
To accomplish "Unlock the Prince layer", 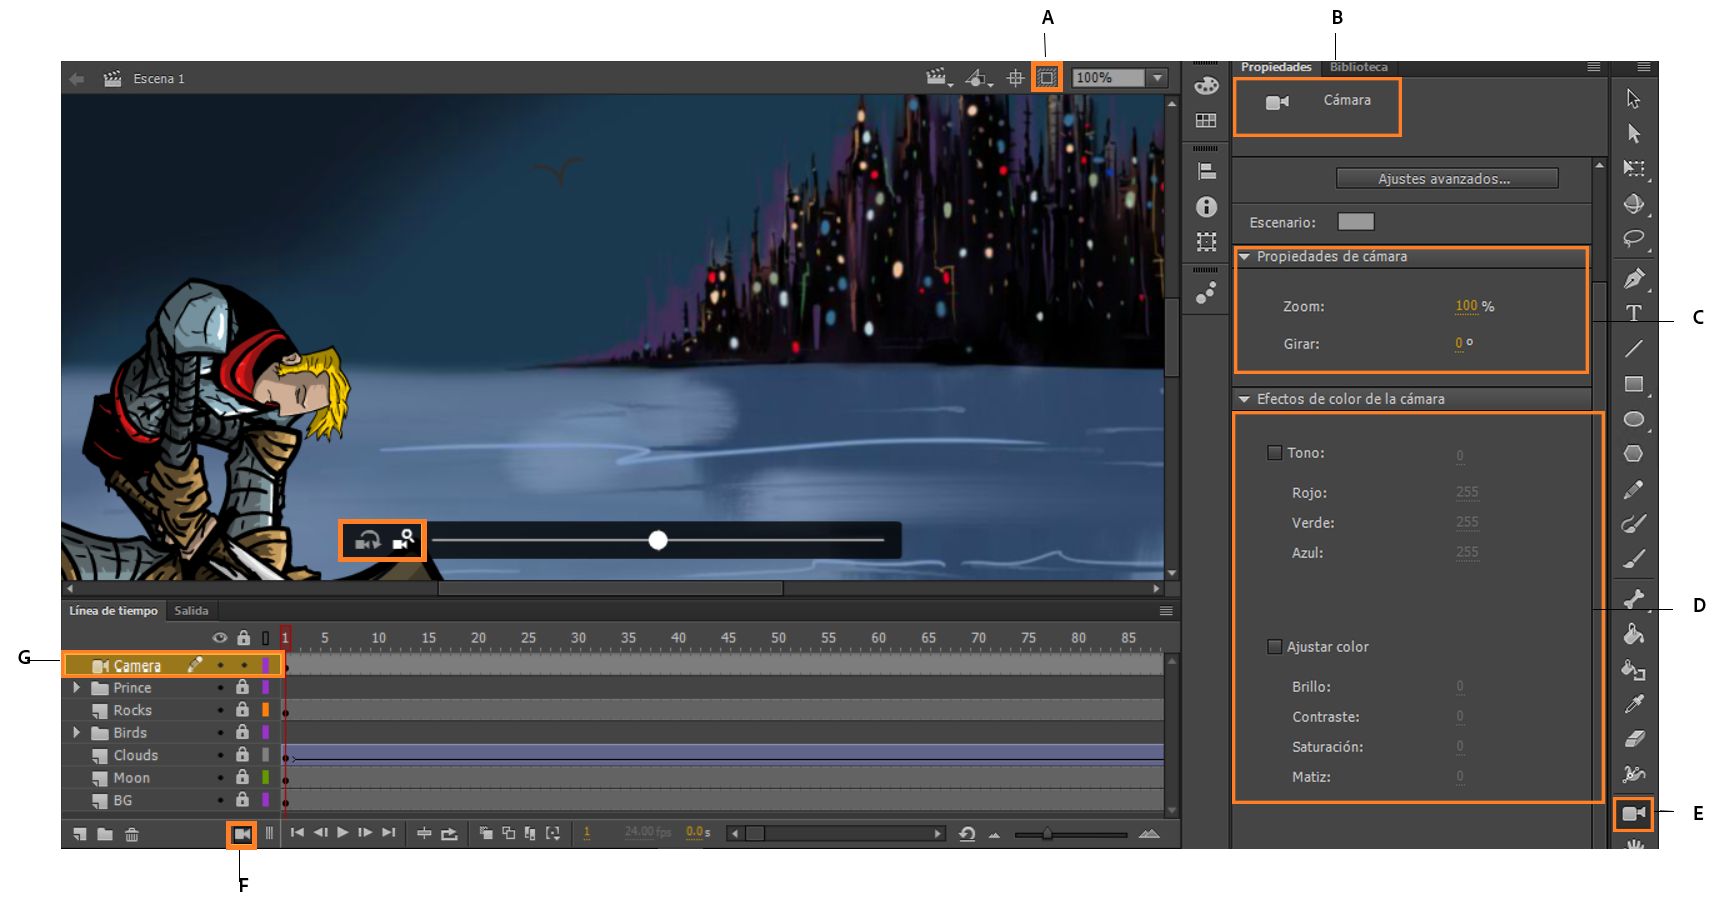I will (x=242, y=688).
